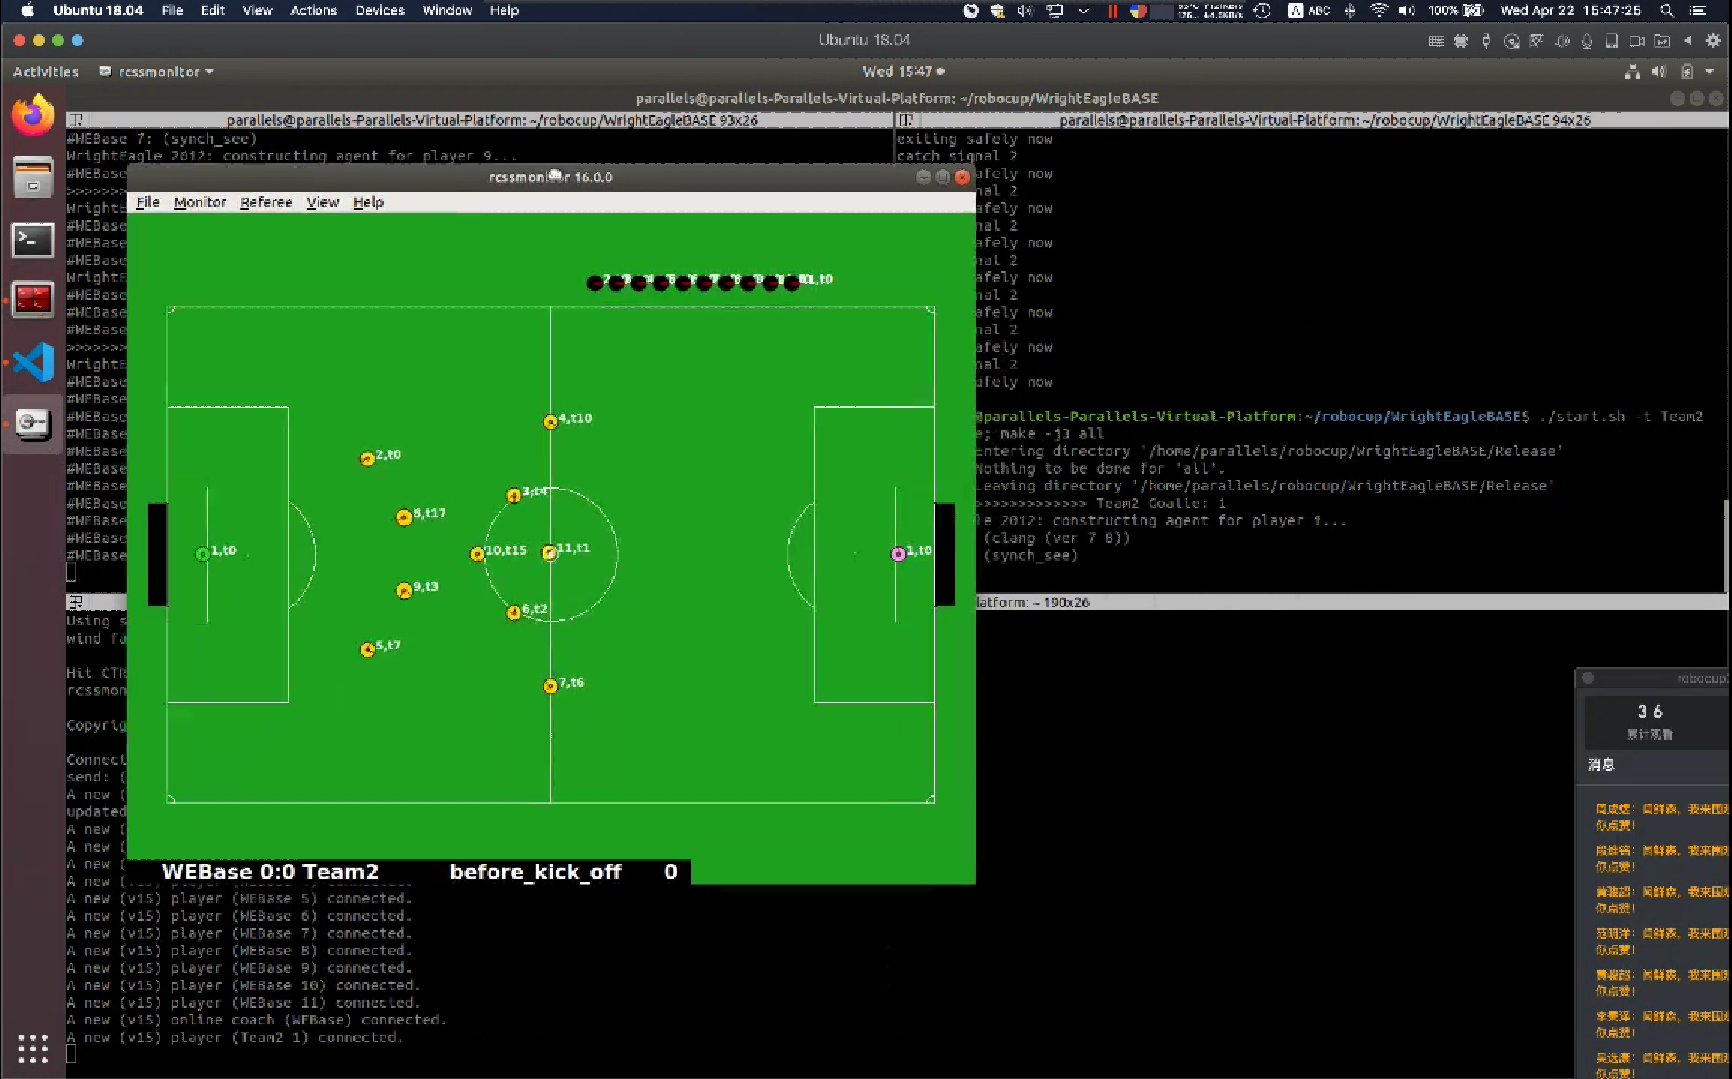
Task: Open the Referee menu in rcssmonitor
Action: coord(266,202)
